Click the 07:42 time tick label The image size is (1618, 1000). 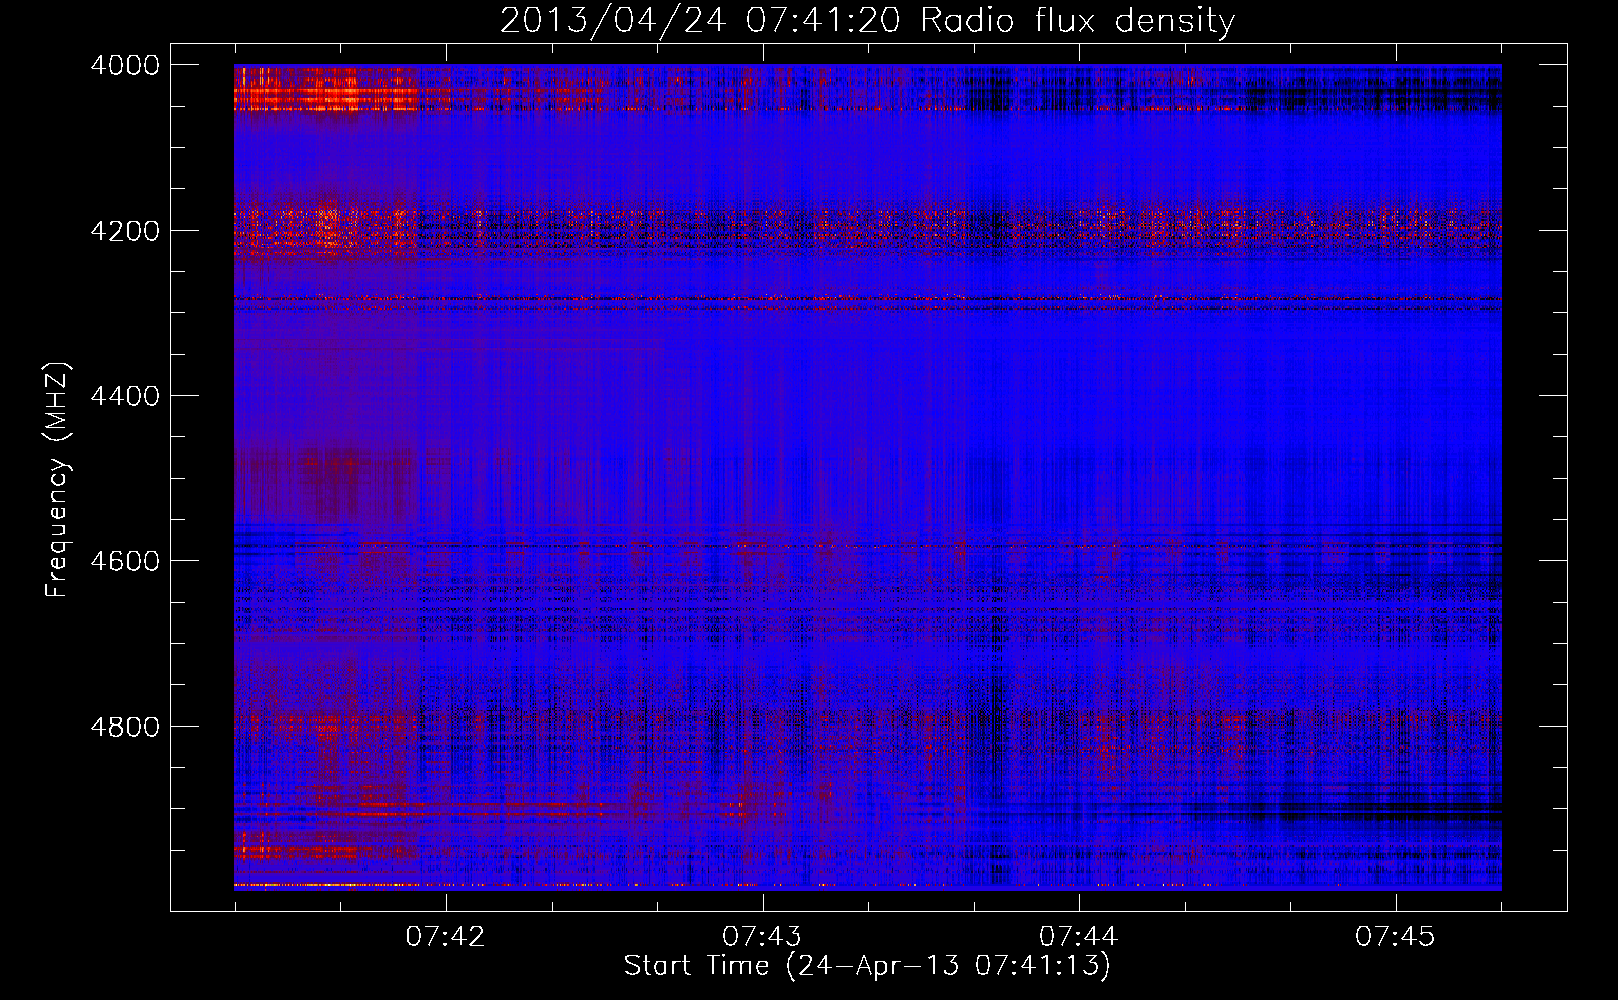(446, 936)
